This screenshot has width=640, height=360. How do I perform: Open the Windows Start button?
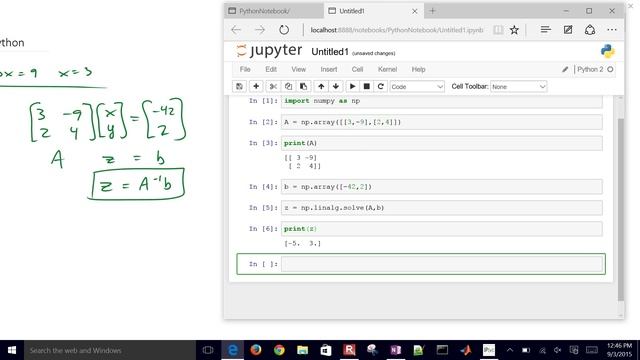(x=11, y=350)
